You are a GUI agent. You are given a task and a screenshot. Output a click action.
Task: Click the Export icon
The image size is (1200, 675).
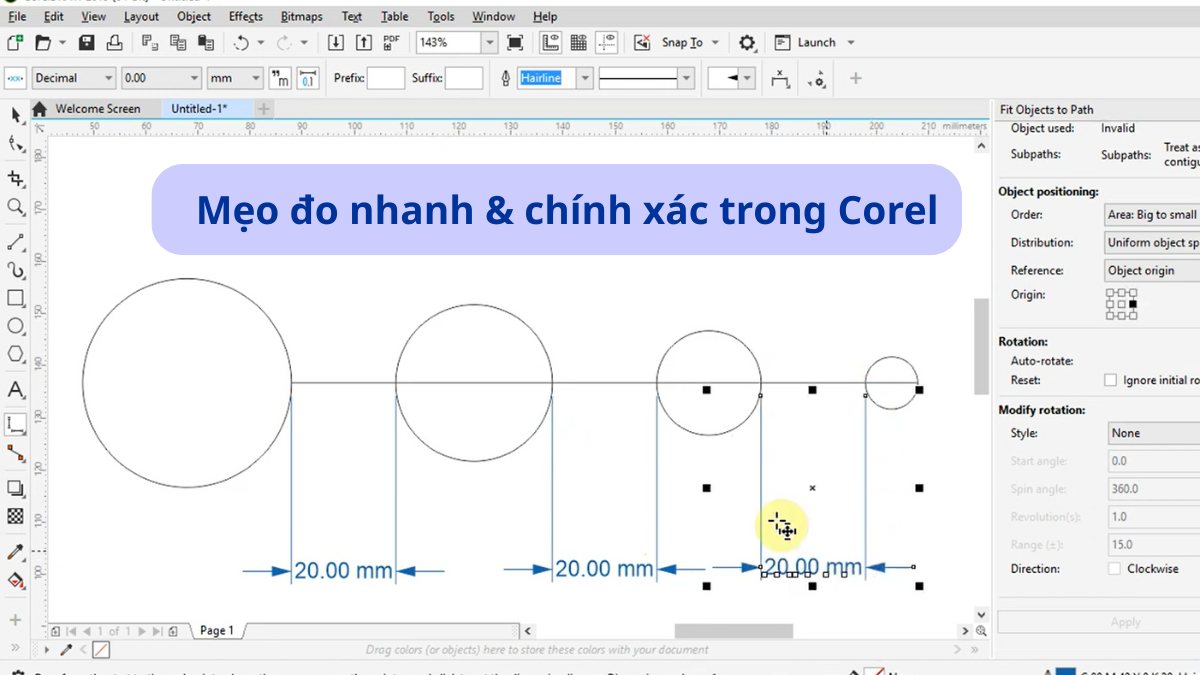point(364,42)
